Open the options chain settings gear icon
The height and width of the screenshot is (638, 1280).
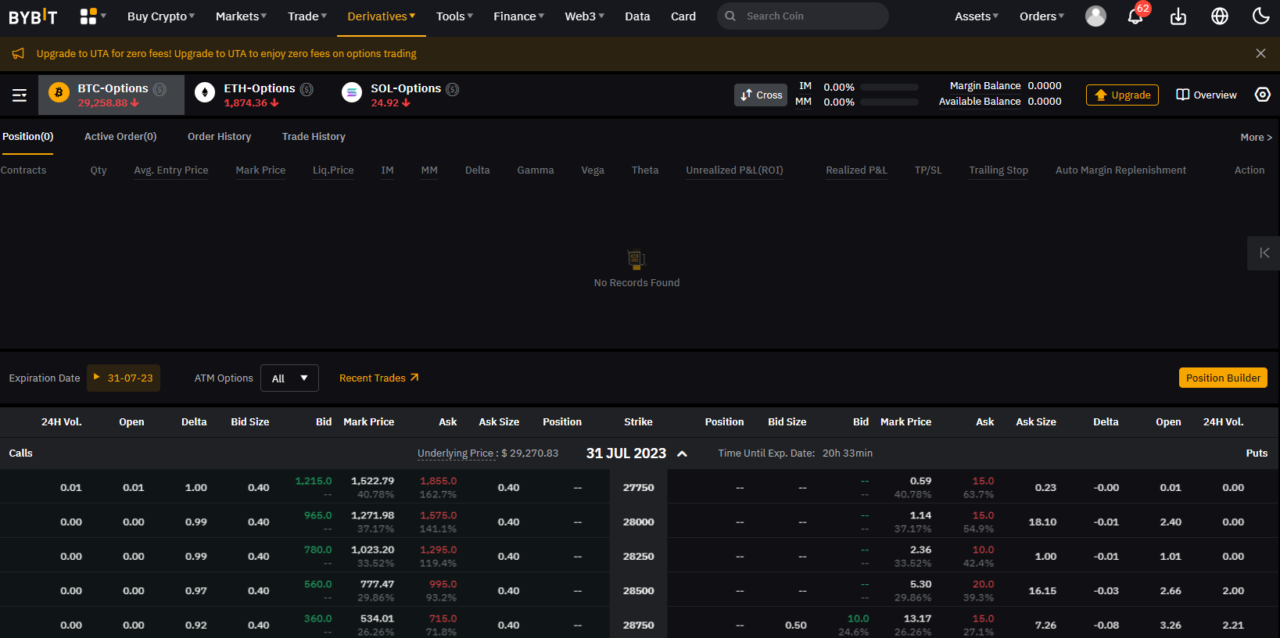point(1262,94)
